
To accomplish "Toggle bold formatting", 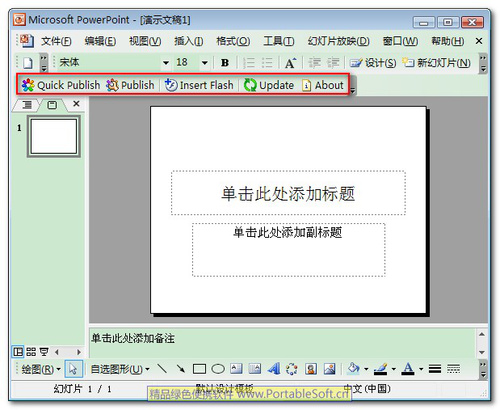I will click(x=225, y=63).
